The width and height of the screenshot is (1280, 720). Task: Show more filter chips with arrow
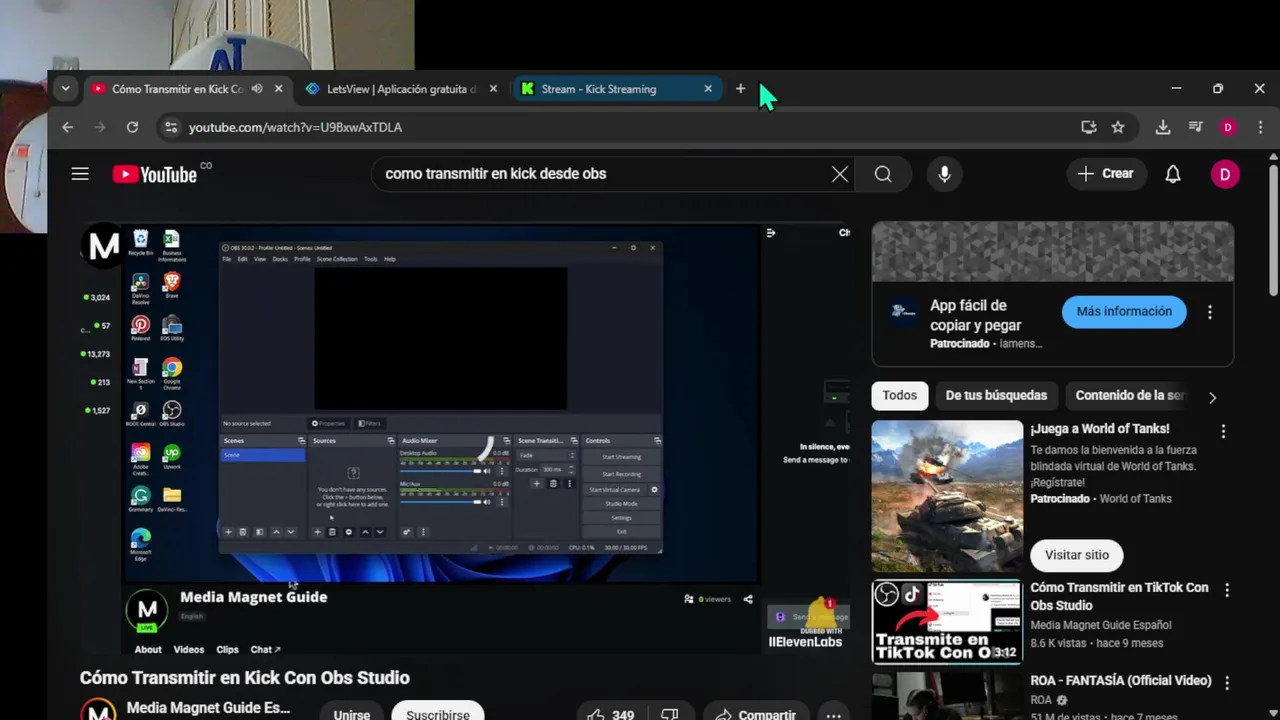tap(1212, 397)
